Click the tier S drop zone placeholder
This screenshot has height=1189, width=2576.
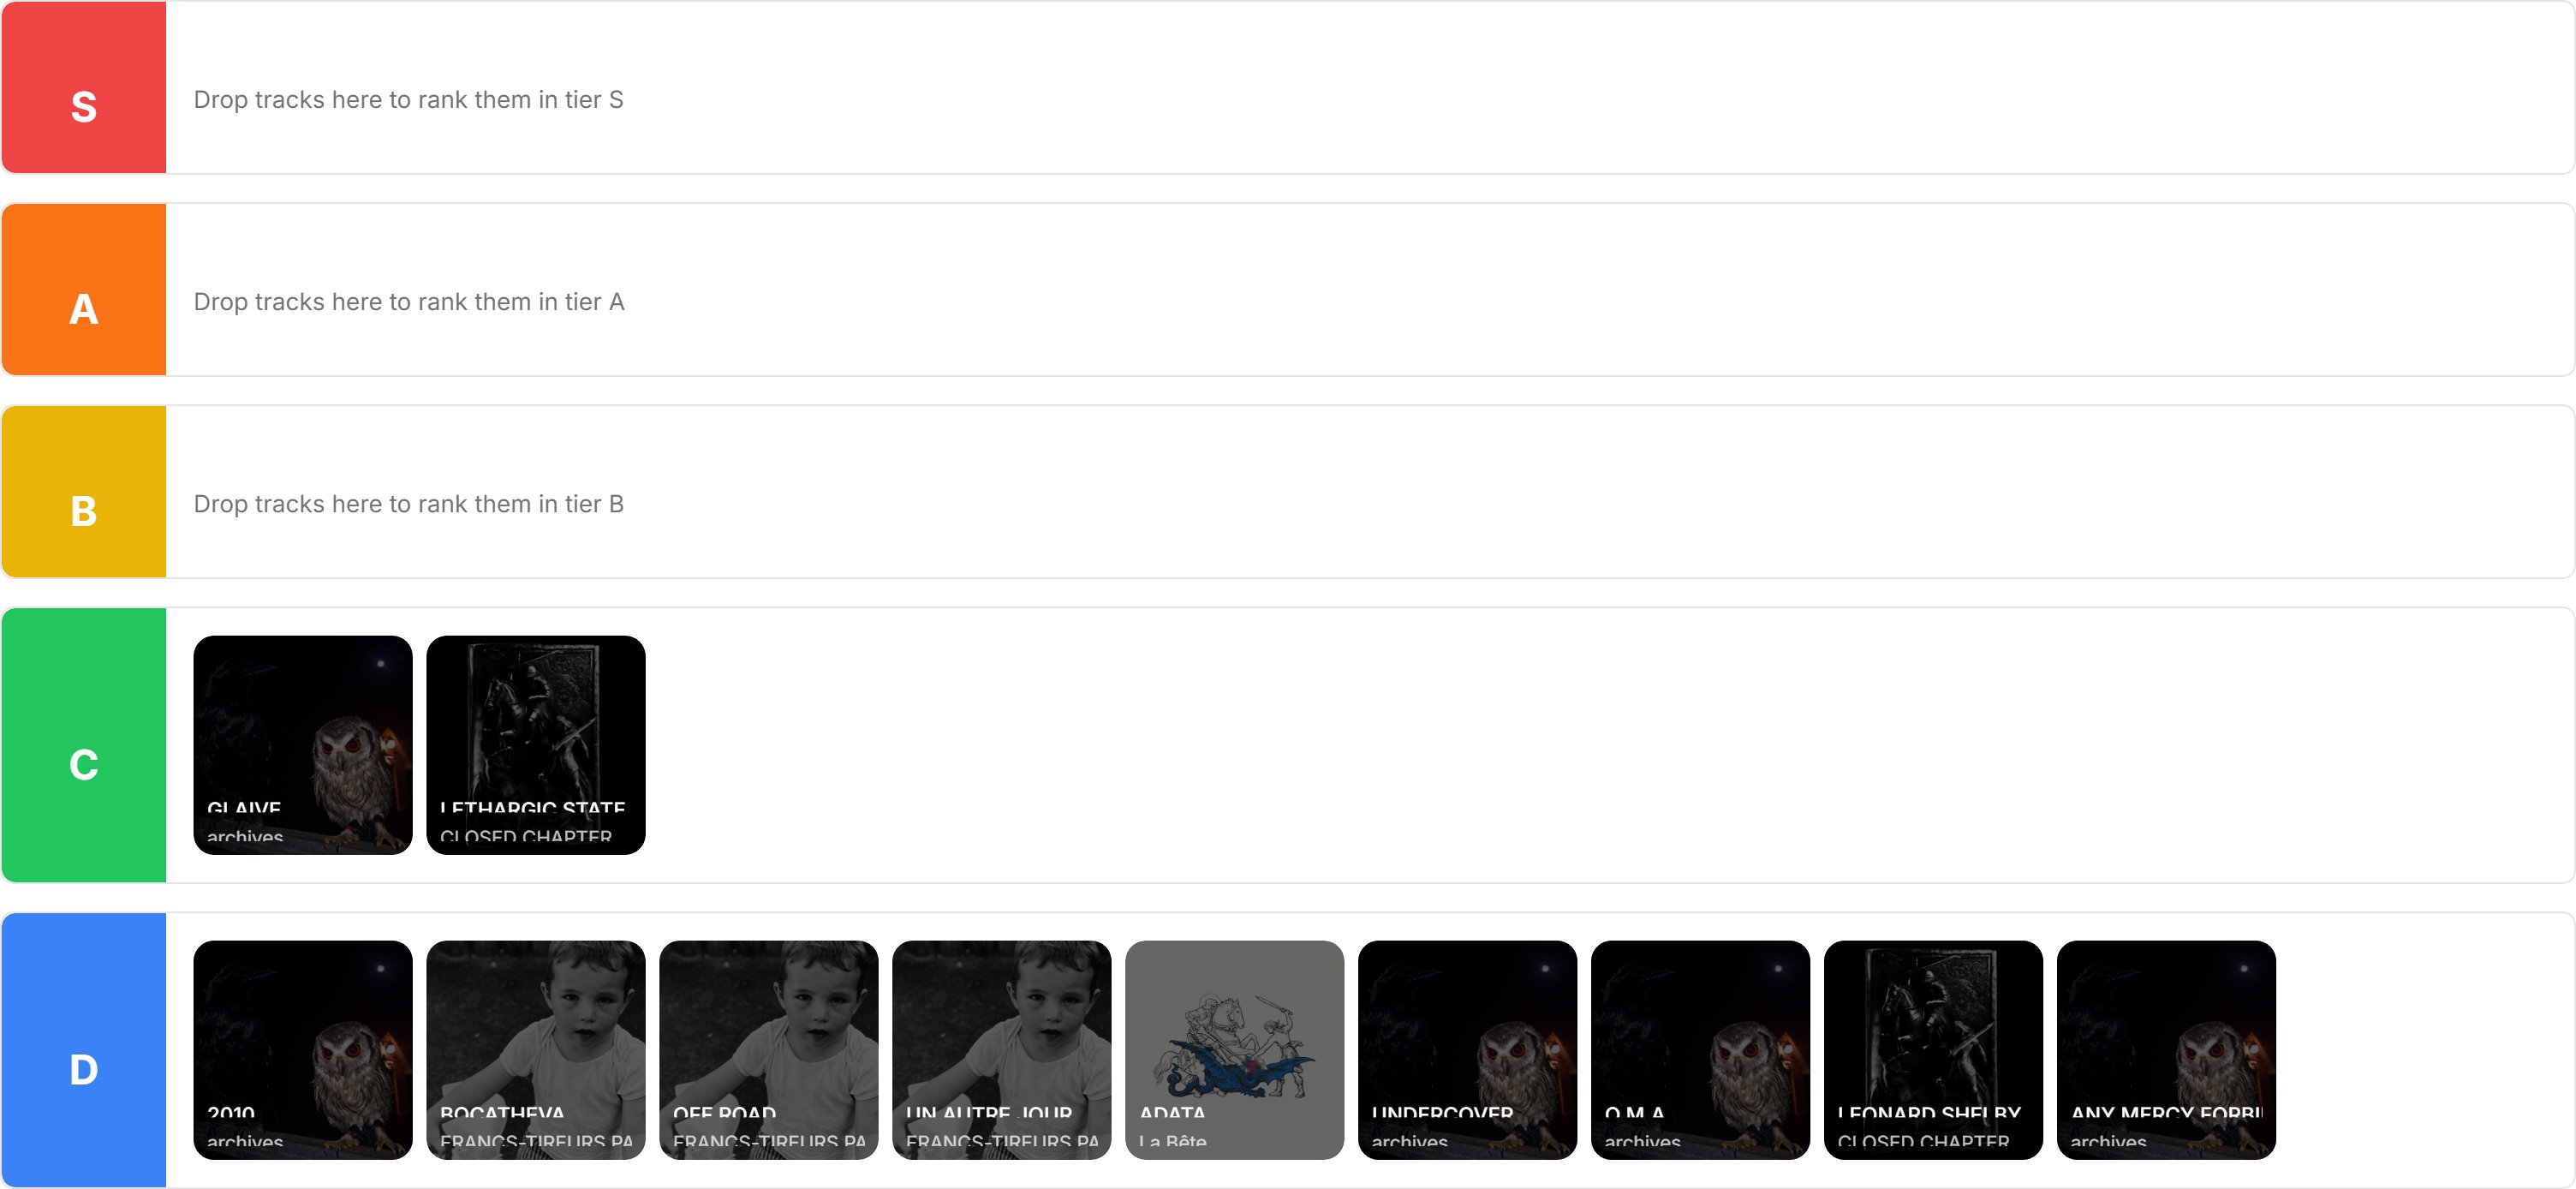pyautogui.click(x=408, y=100)
